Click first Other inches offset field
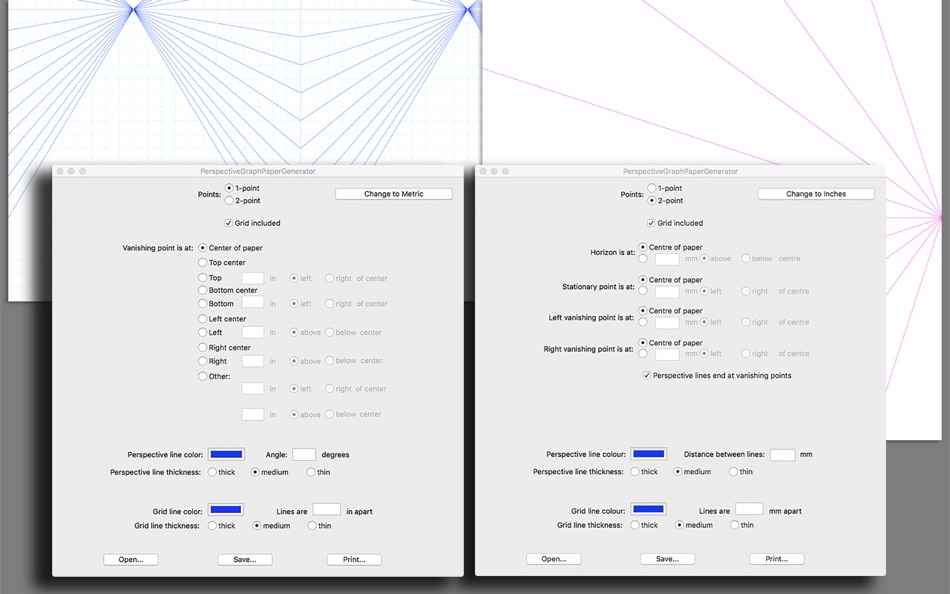Image resolution: width=950 pixels, height=594 pixels. 253,389
